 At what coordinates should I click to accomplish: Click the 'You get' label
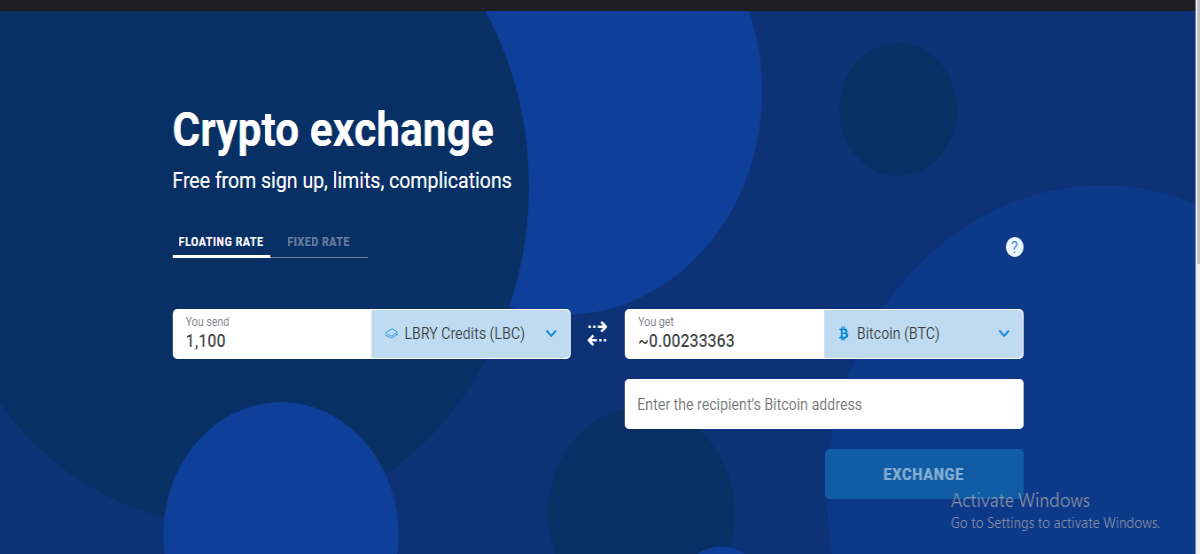pyautogui.click(x=656, y=322)
